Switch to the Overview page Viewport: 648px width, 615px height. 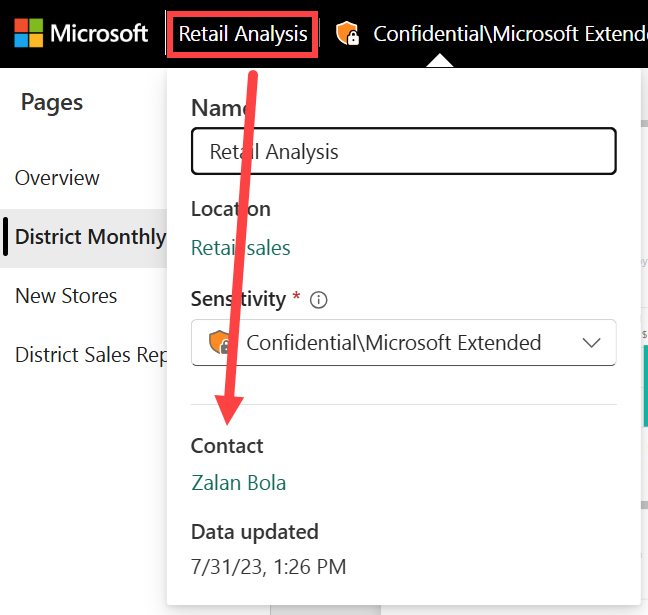(57, 178)
